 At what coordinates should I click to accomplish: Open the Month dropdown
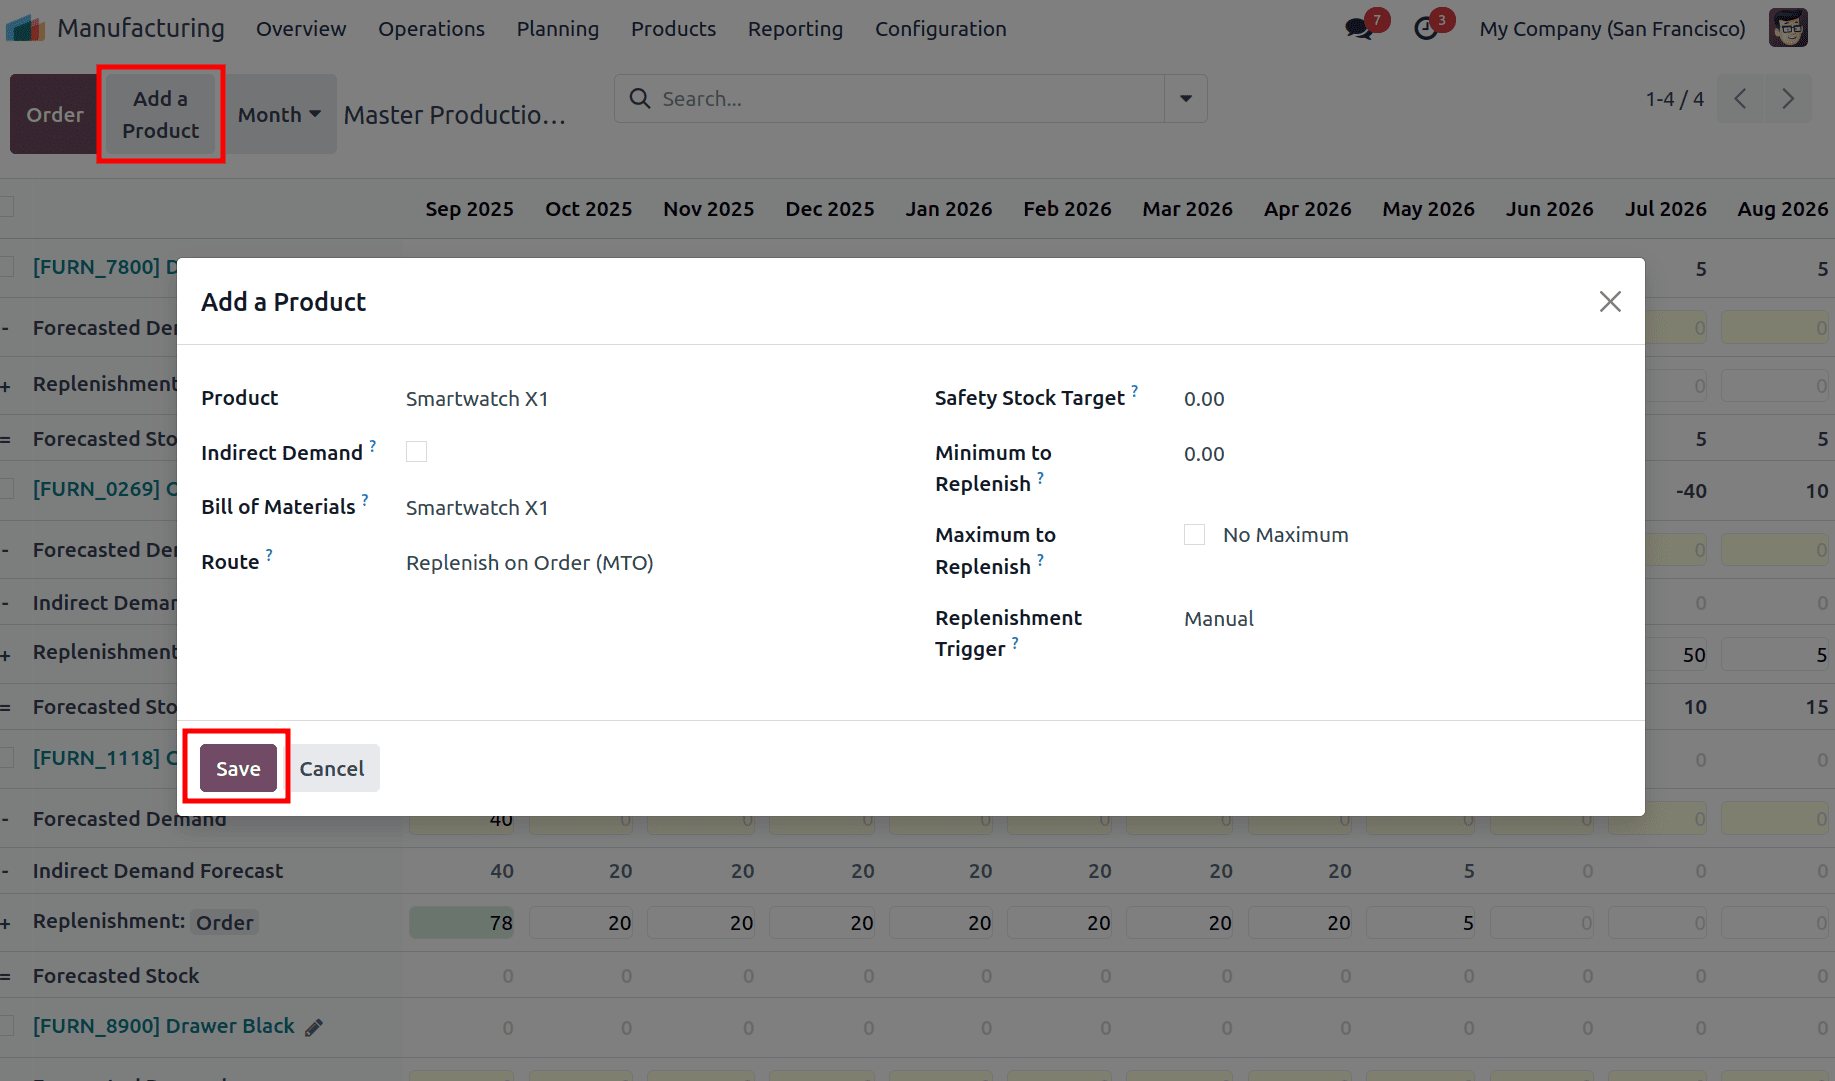[x=278, y=114]
